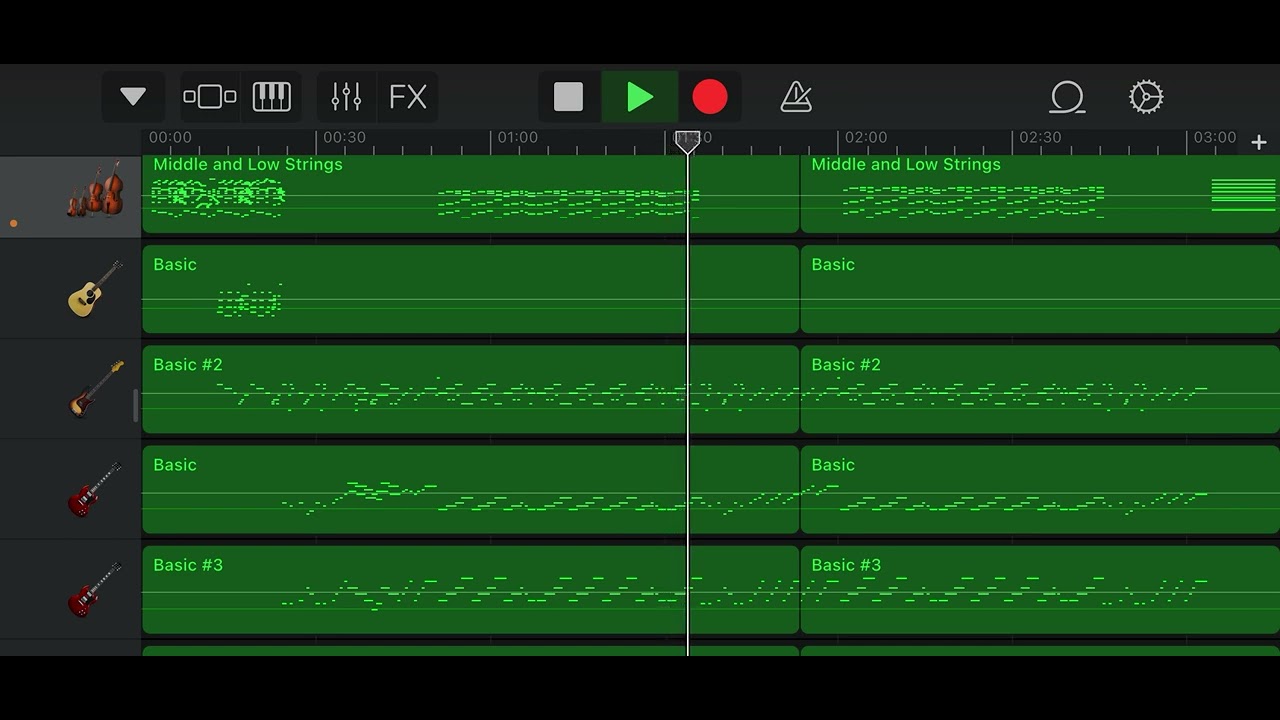Toggle the metronome
Screen dimensions: 1280x720
click(x=796, y=97)
